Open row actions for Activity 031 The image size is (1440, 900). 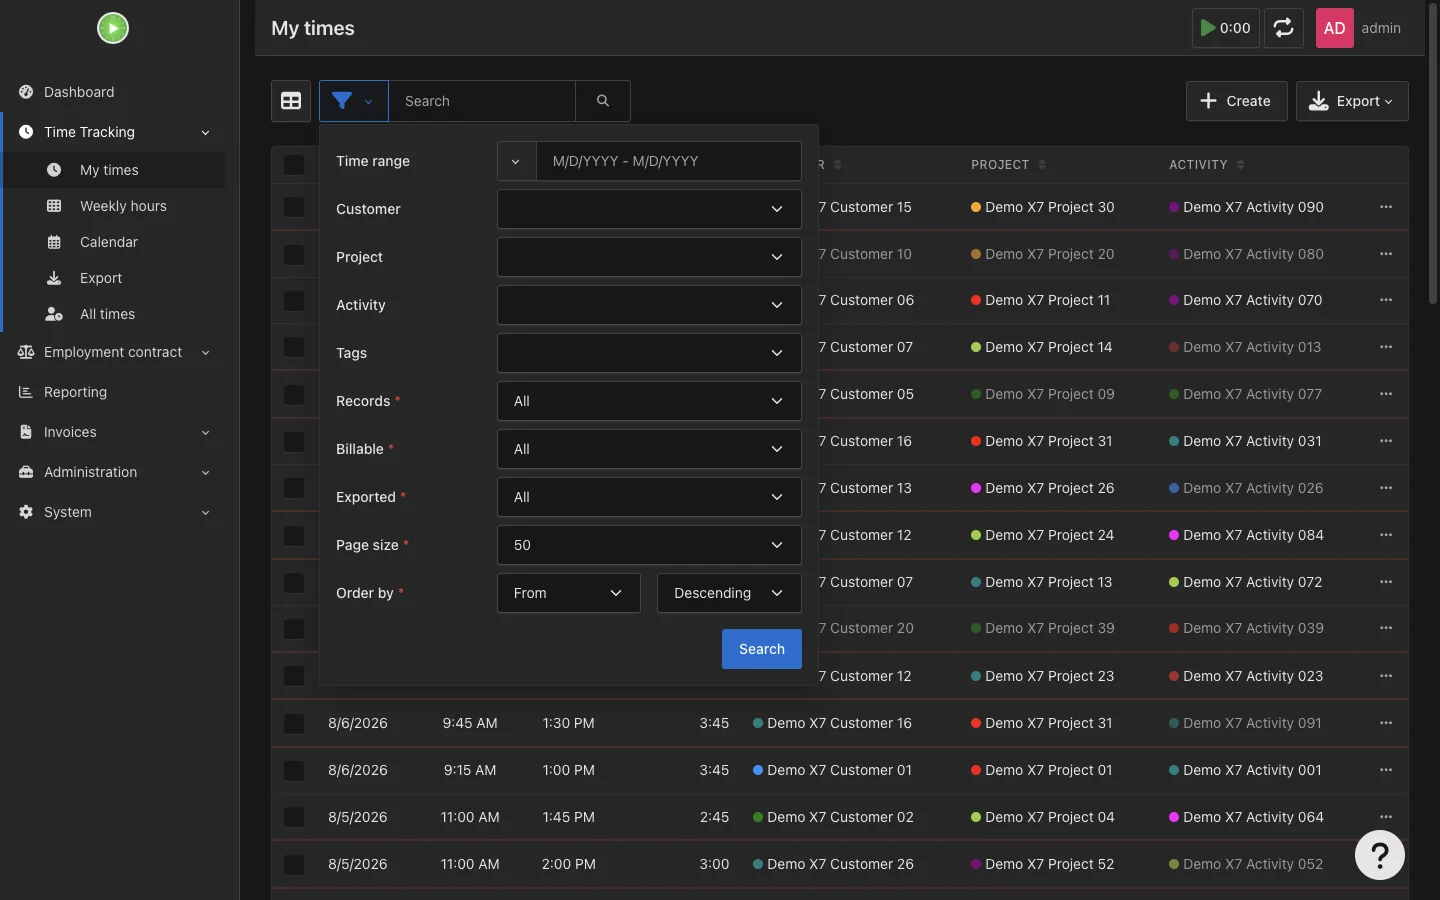(1386, 441)
